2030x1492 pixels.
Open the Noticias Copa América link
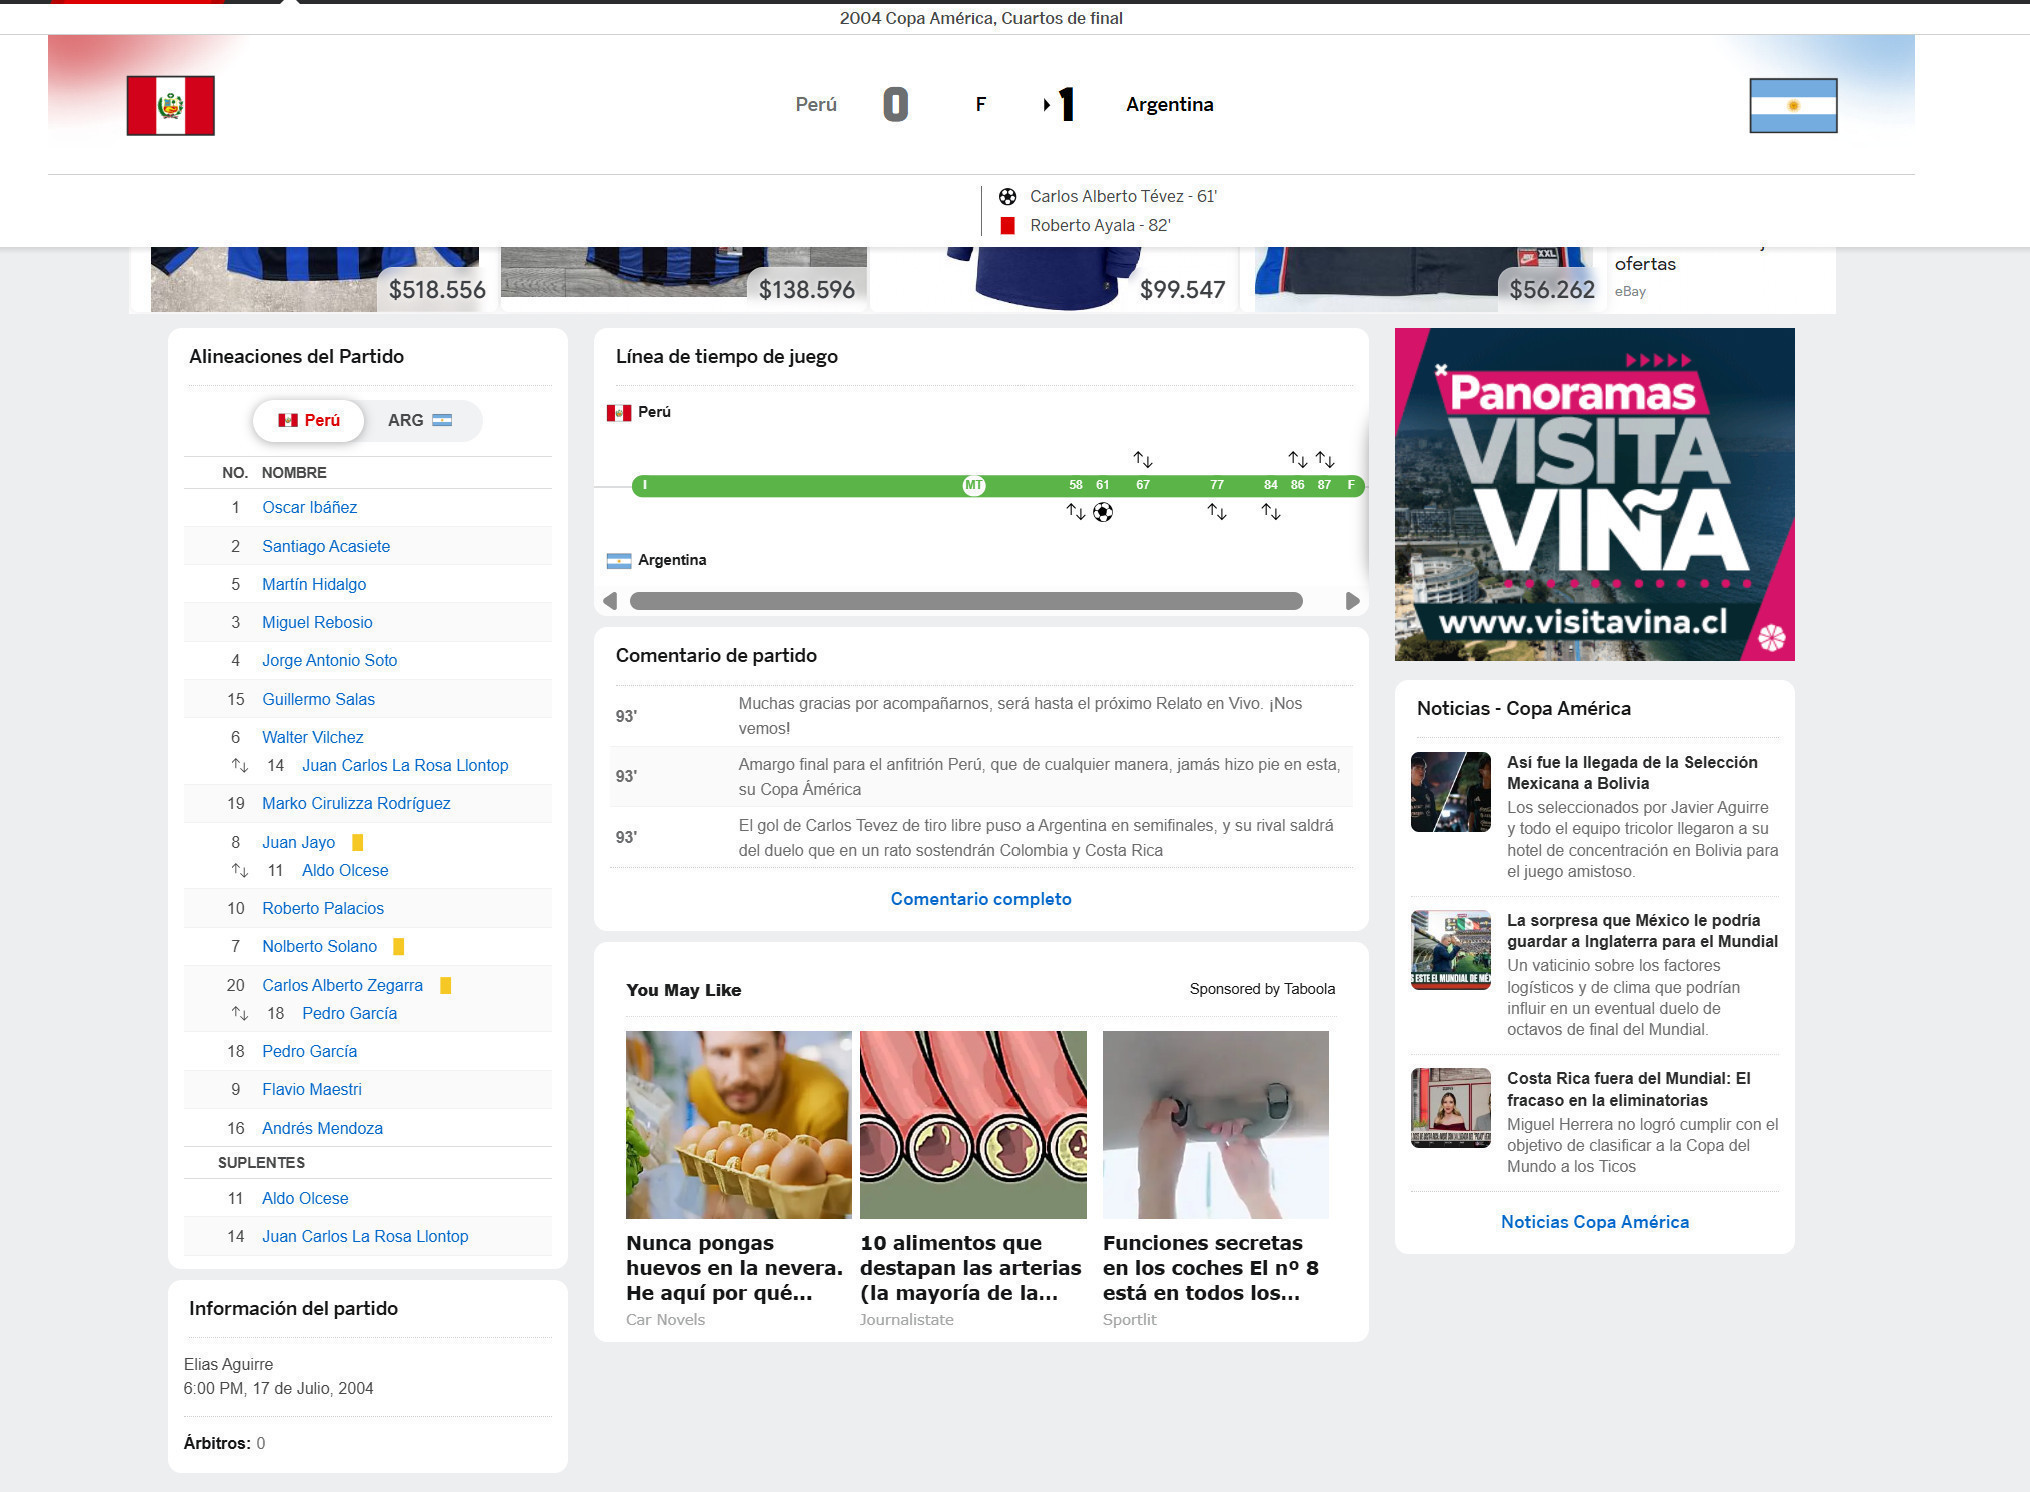click(x=1594, y=1222)
